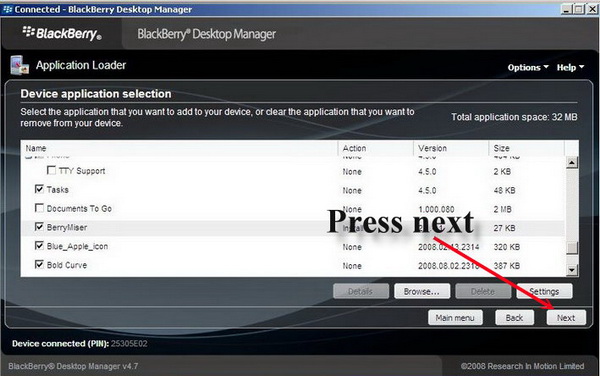Click the Browse... button
The image size is (600, 376).
(422, 291)
